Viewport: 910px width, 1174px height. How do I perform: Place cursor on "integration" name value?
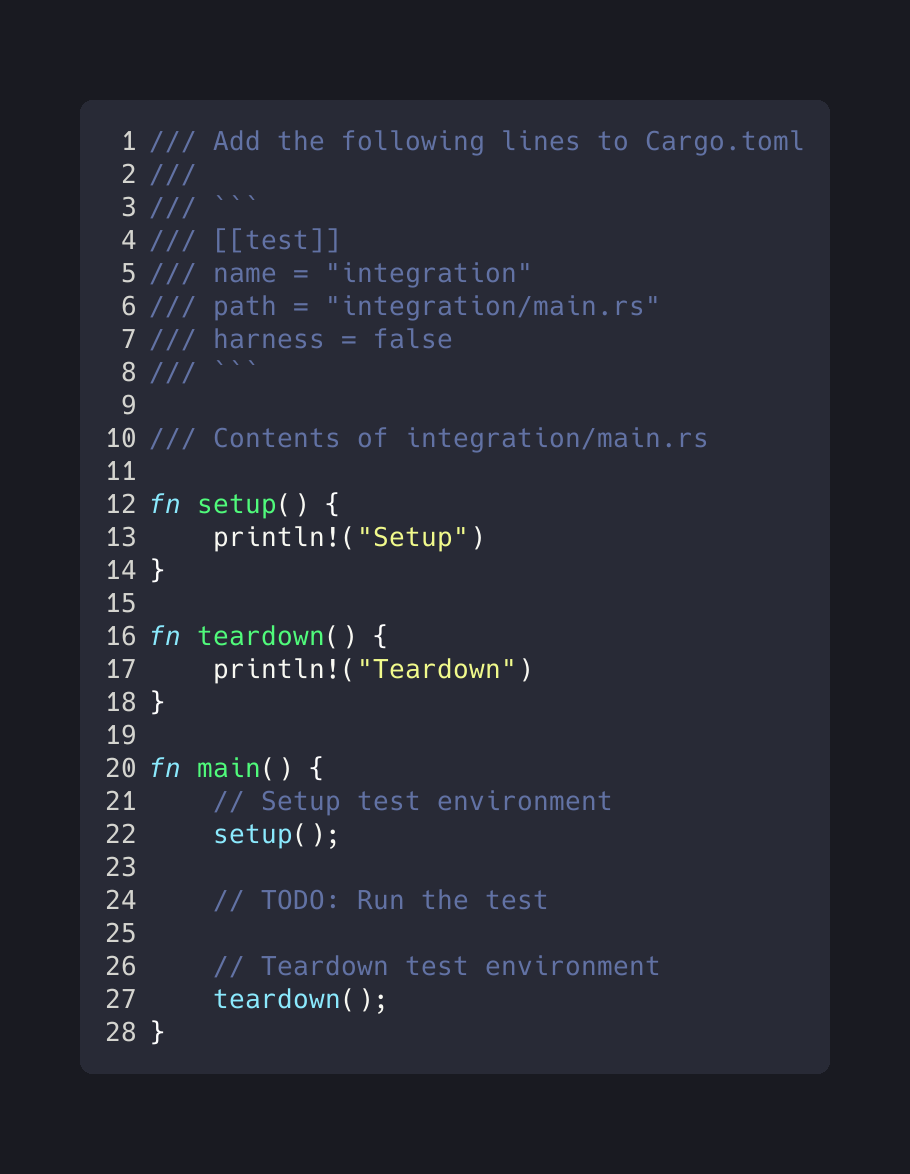[428, 273]
